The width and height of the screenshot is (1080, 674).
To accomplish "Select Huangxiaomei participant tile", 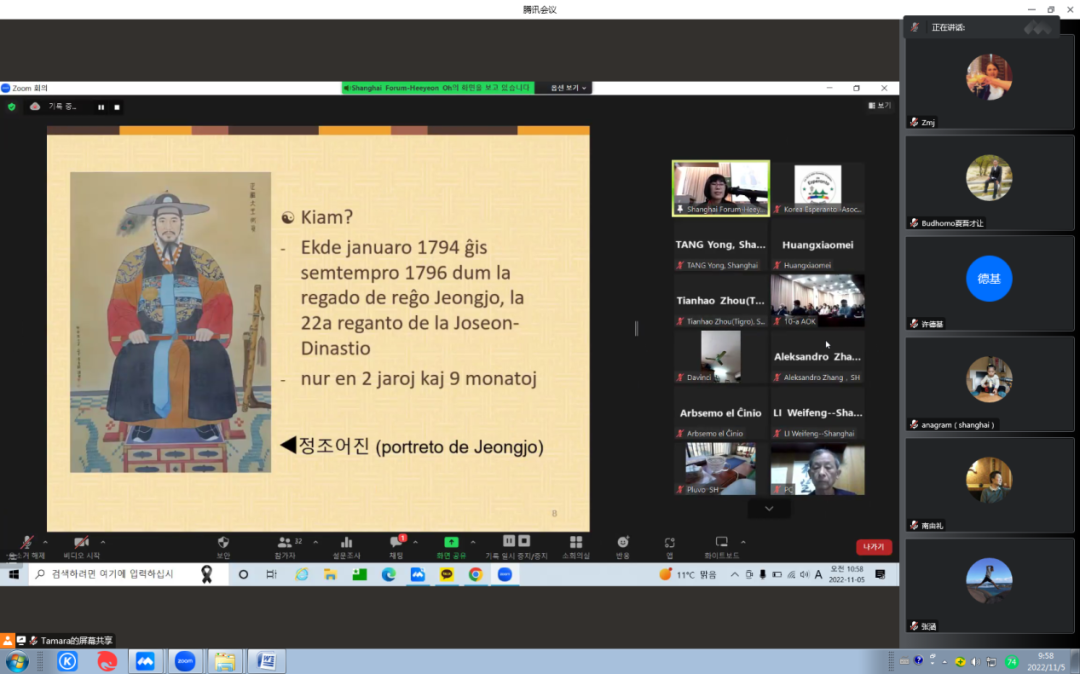I will [x=818, y=245].
